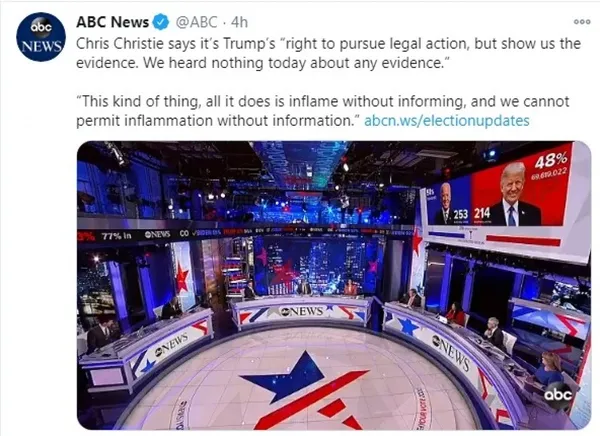Click the 253 electoral vote count
The image size is (600, 436).
click(x=461, y=214)
